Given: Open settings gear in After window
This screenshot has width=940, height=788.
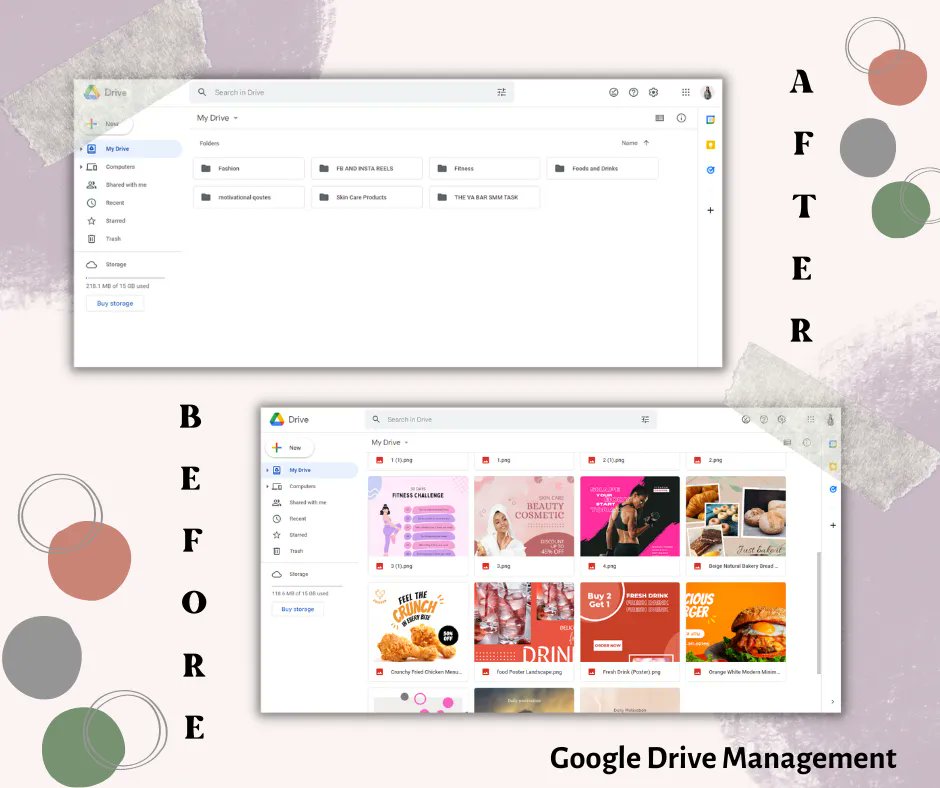Looking at the screenshot, I should 653,92.
